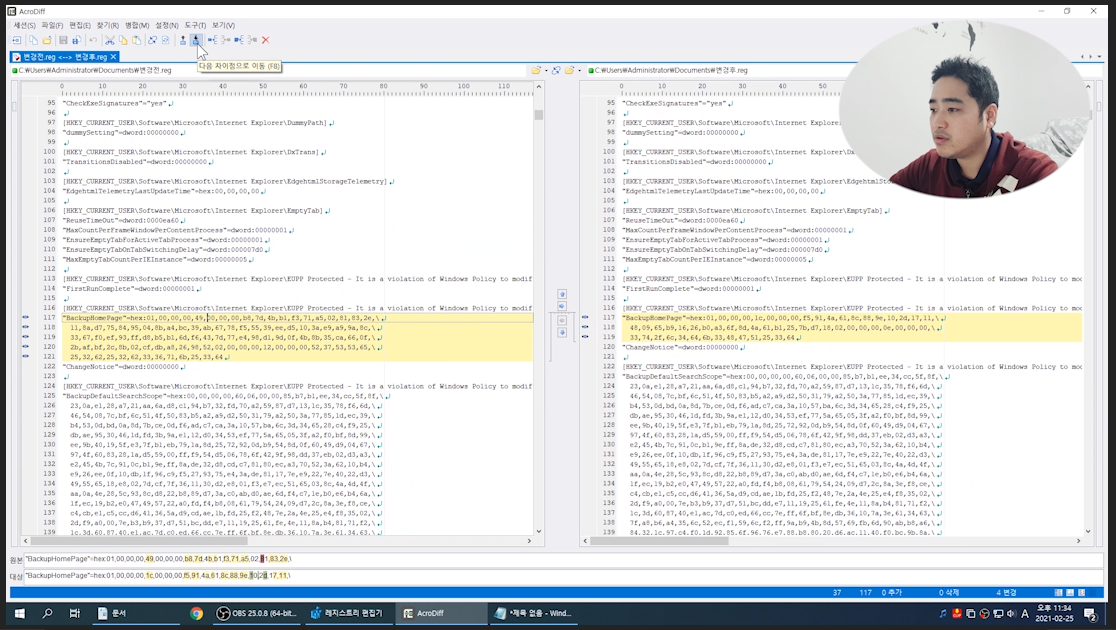Open the 파일(F) menu
The width and height of the screenshot is (1116, 630).
click(x=52, y=26)
